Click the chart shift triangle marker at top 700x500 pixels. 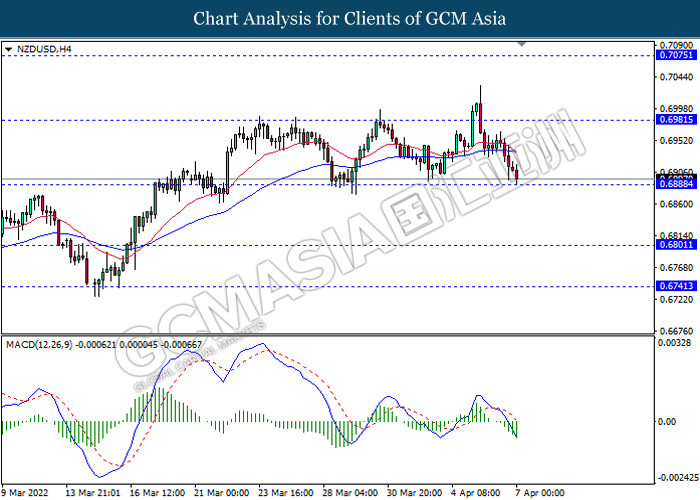521,44
